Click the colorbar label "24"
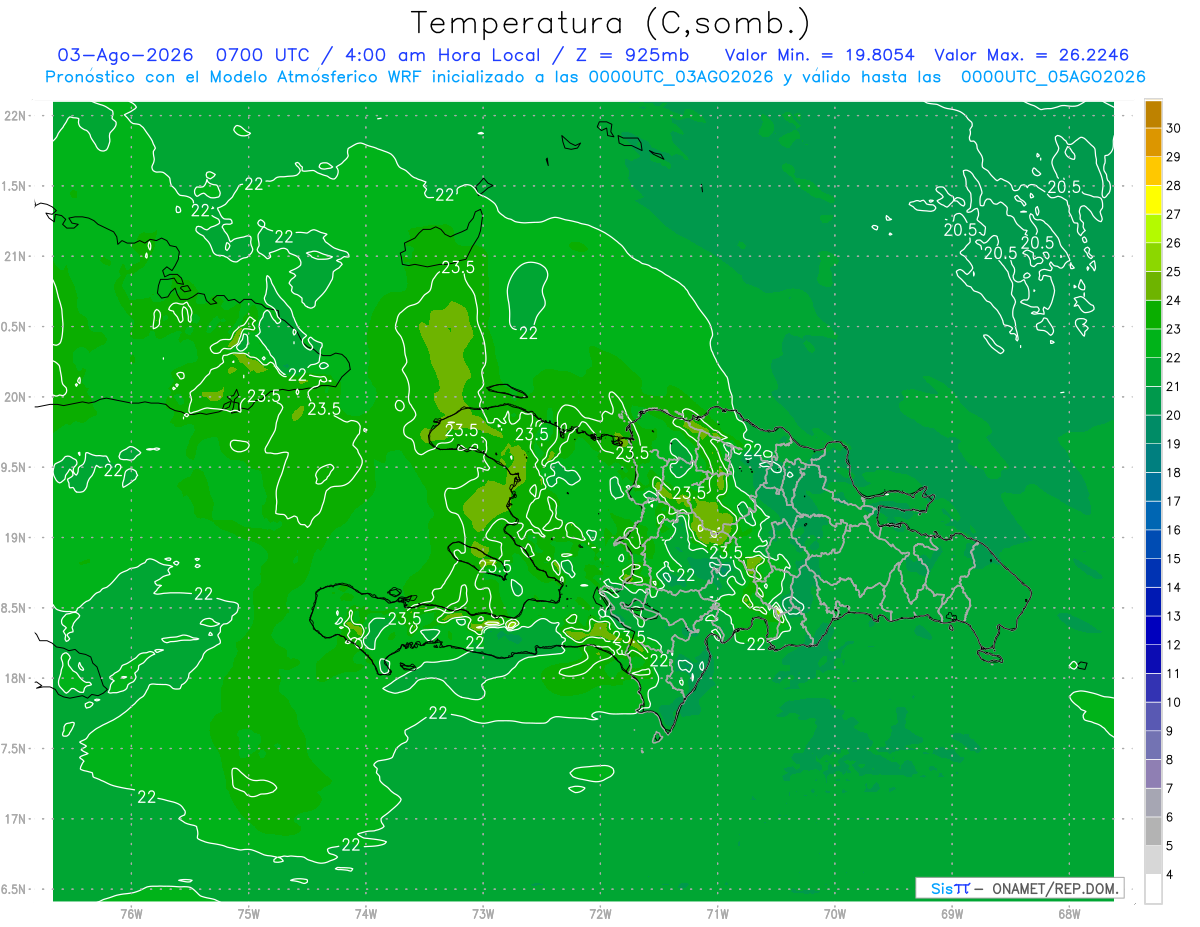This screenshot has width=1200, height=927. point(1174,300)
